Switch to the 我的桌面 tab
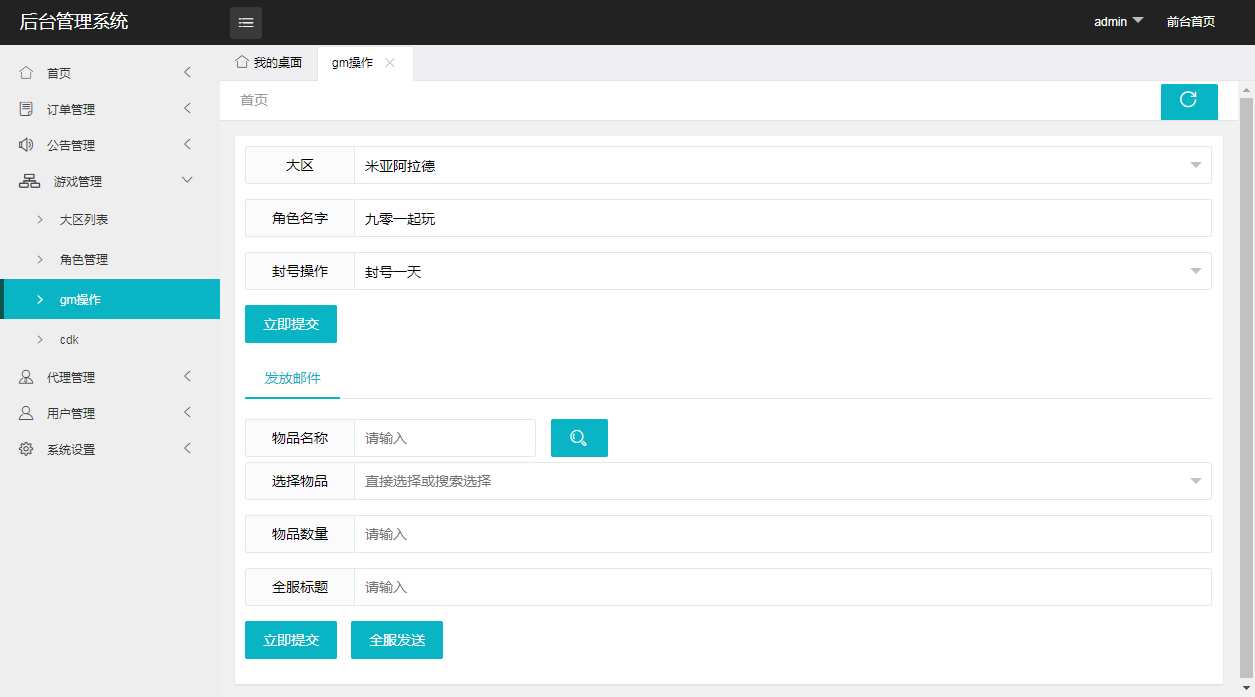The height and width of the screenshot is (697, 1255). (x=268, y=62)
